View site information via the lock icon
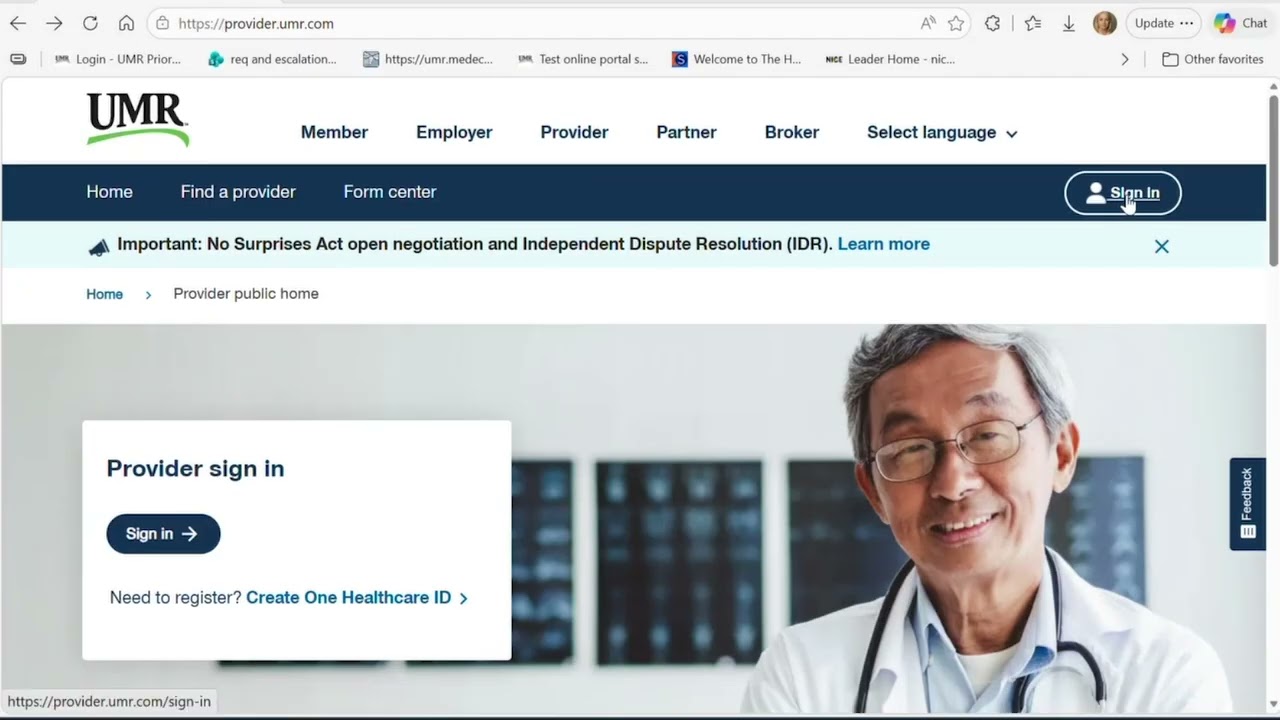 [163, 23]
